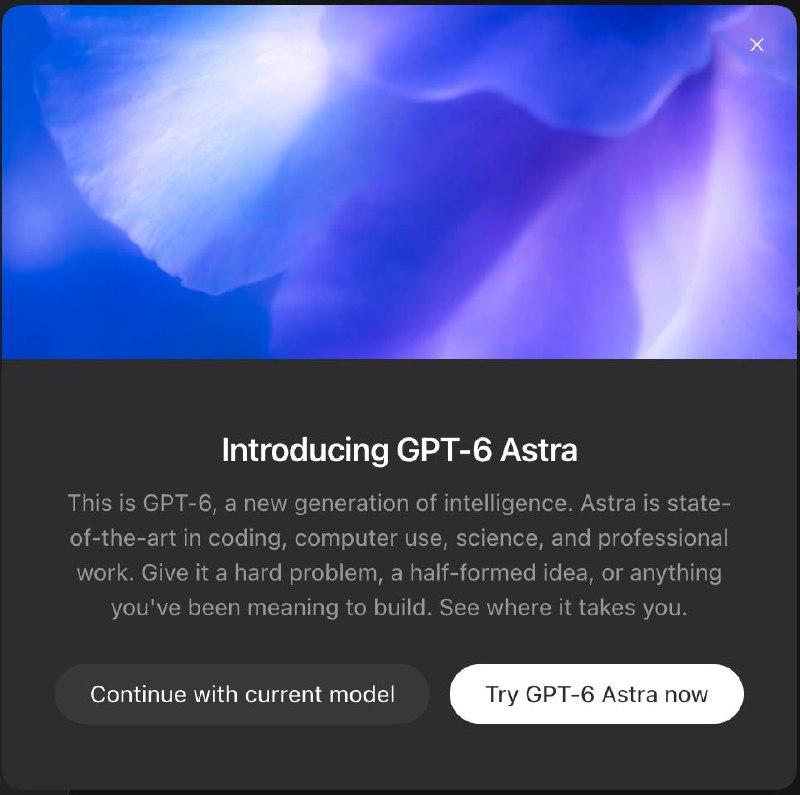Click the line beginning "This is GPT-6"

tap(399, 503)
